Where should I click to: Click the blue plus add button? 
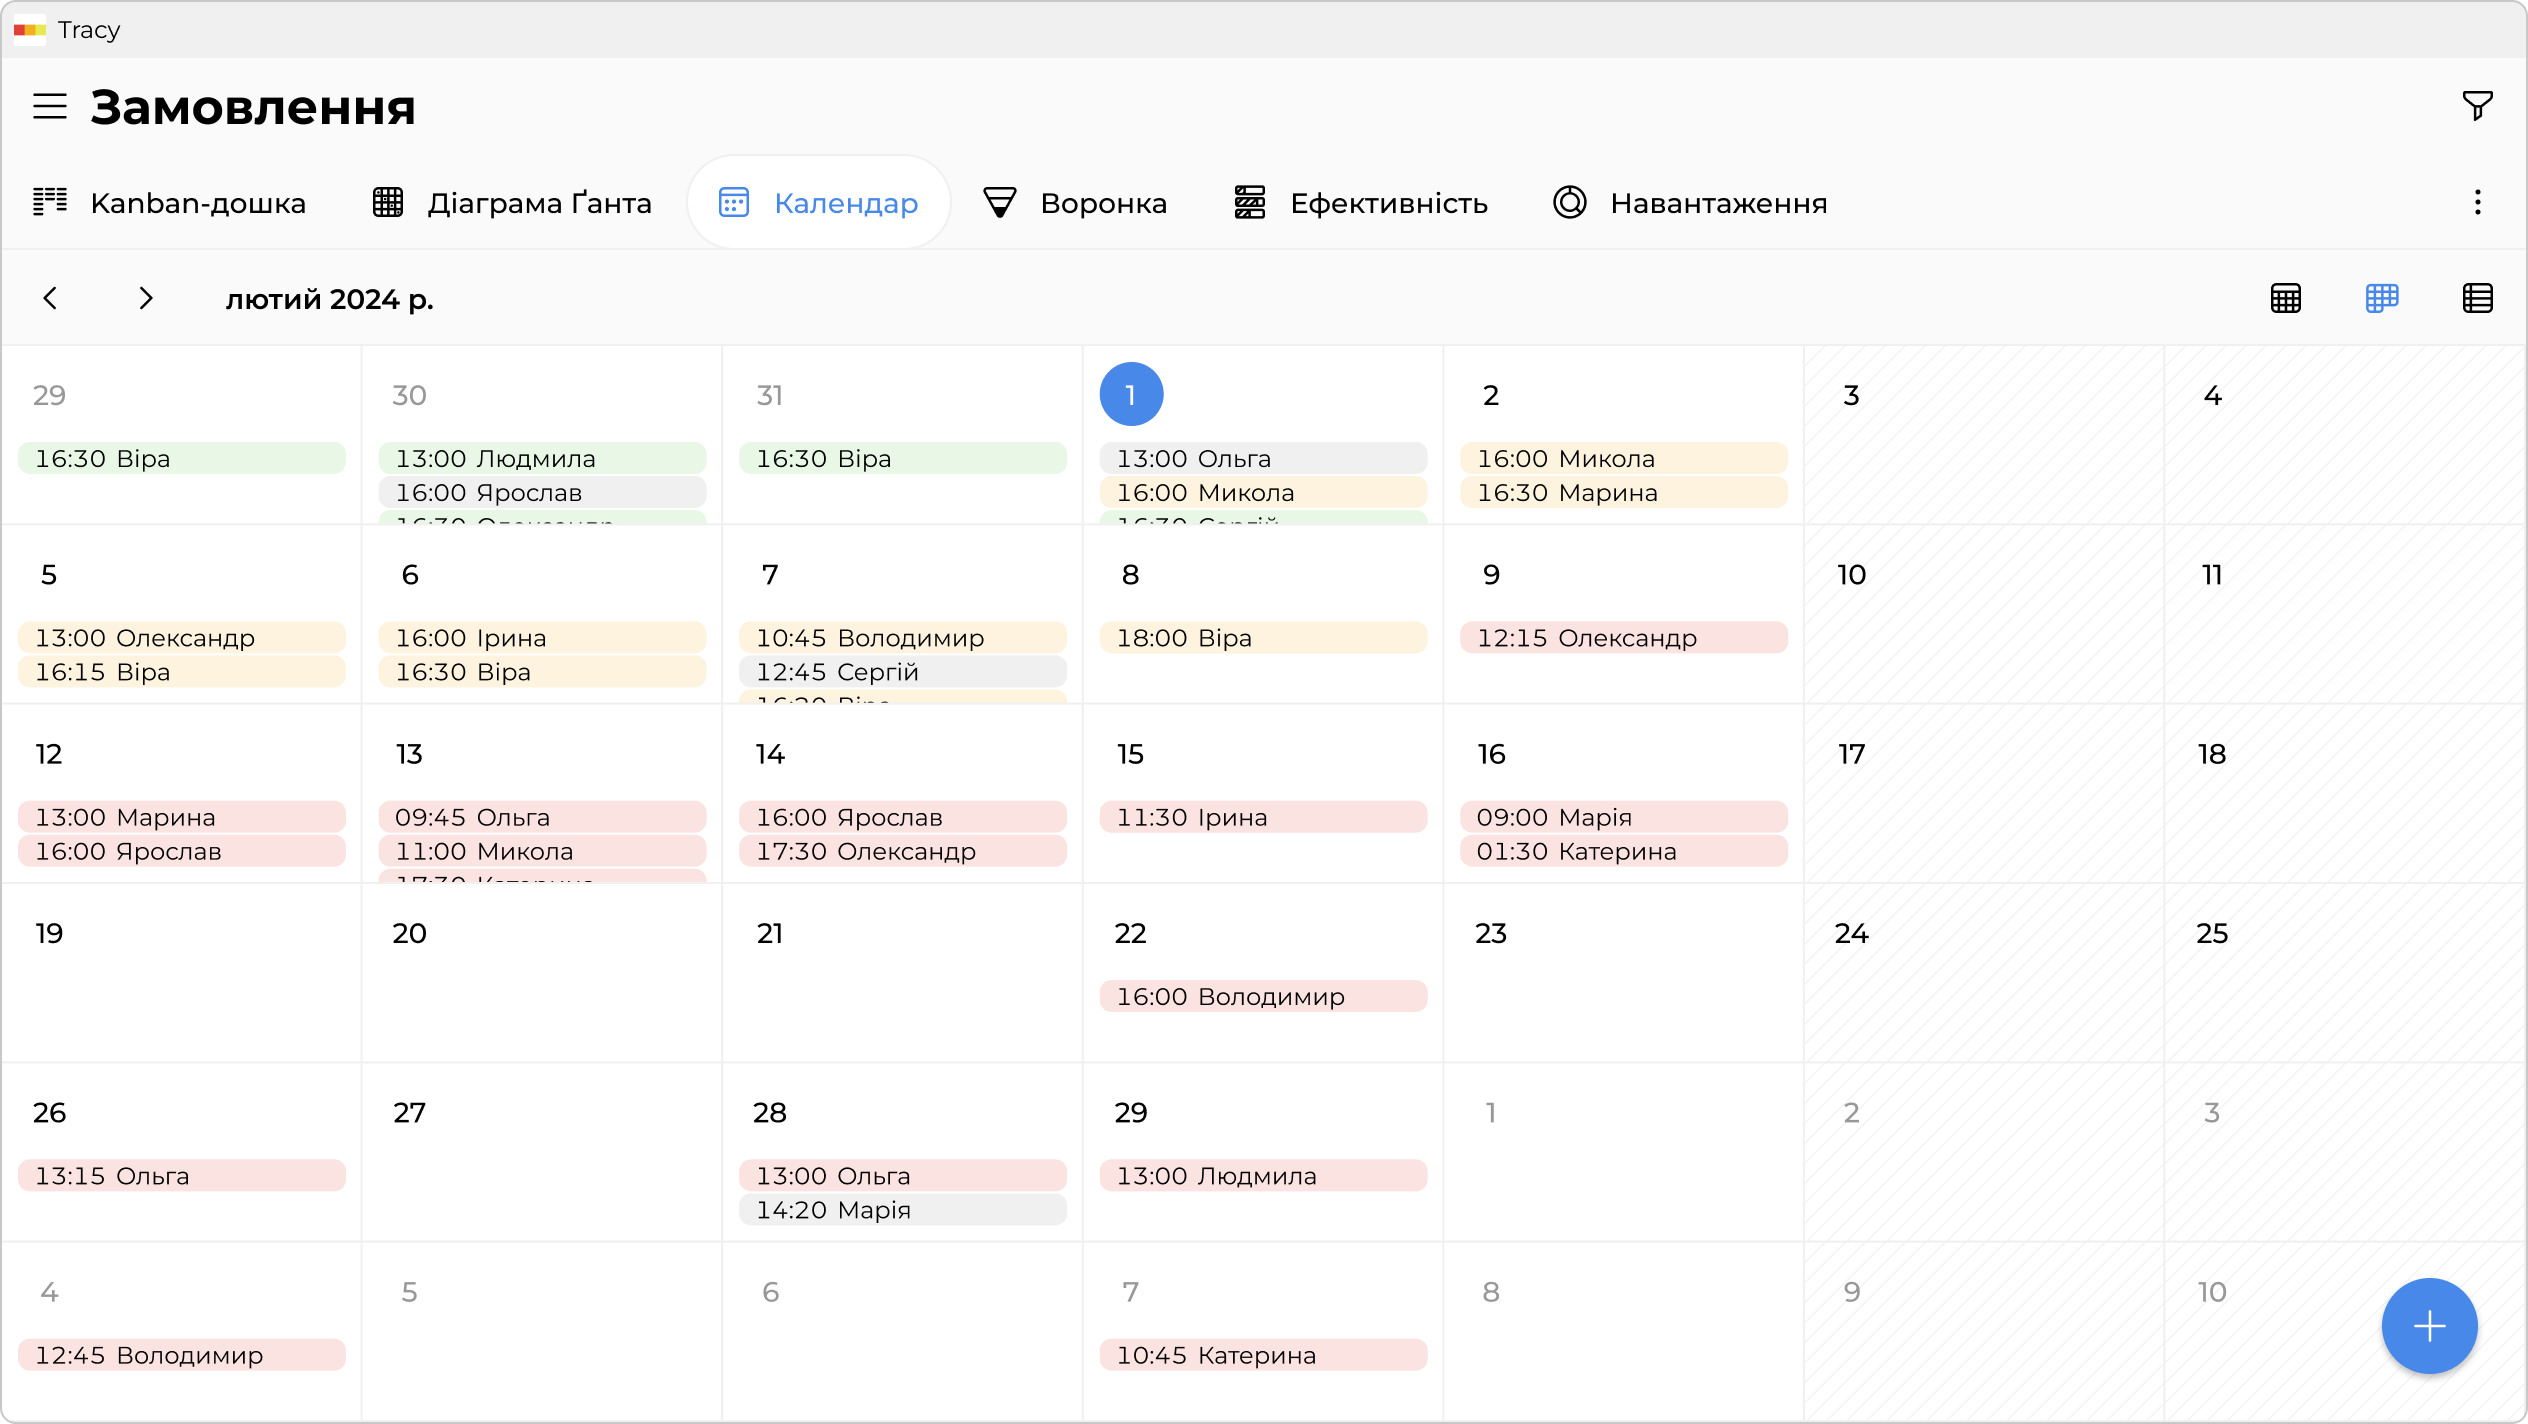point(2429,1326)
